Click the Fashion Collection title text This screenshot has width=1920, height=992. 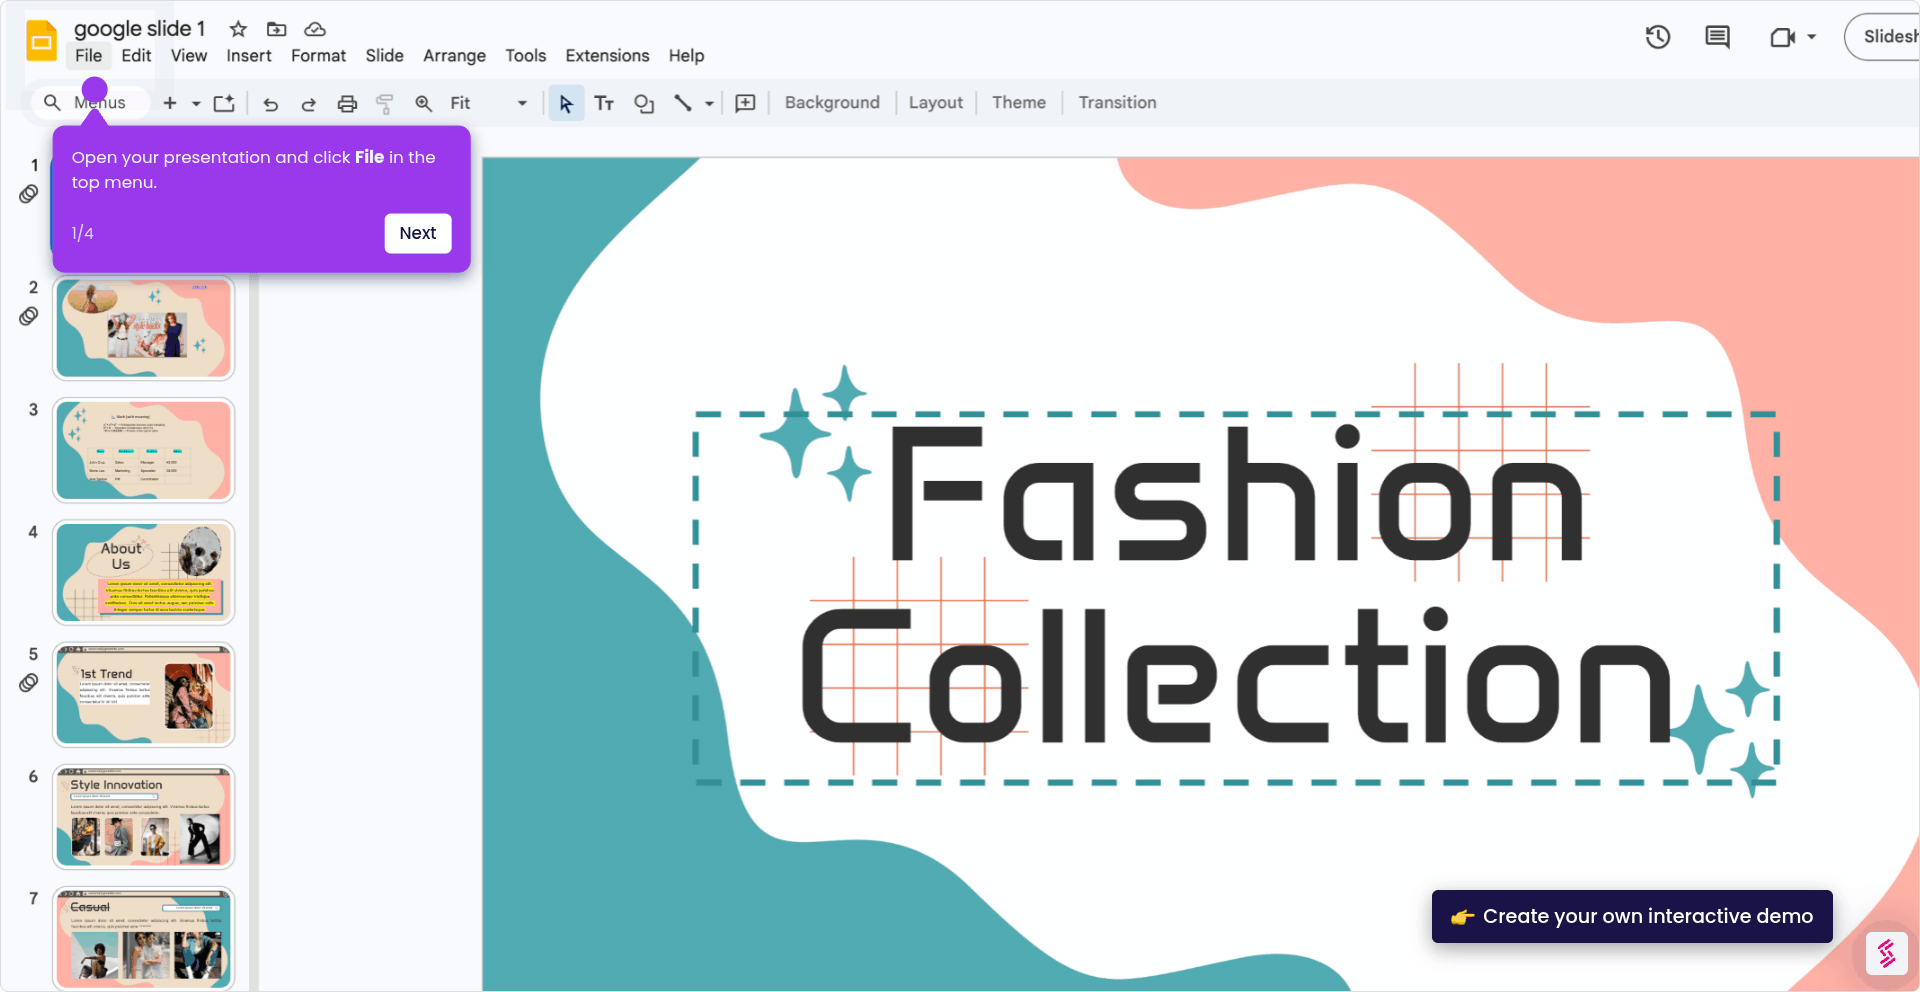pyautogui.click(x=1236, y=585)
